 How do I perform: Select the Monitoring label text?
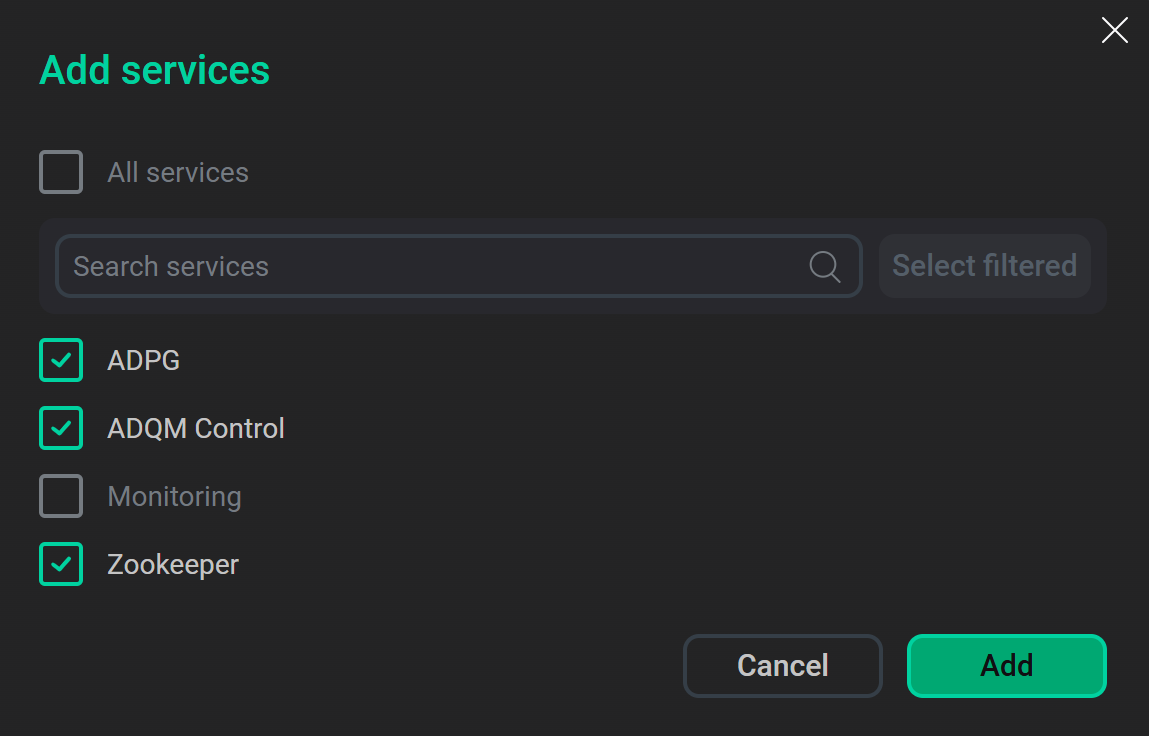(x=174, y=496)
